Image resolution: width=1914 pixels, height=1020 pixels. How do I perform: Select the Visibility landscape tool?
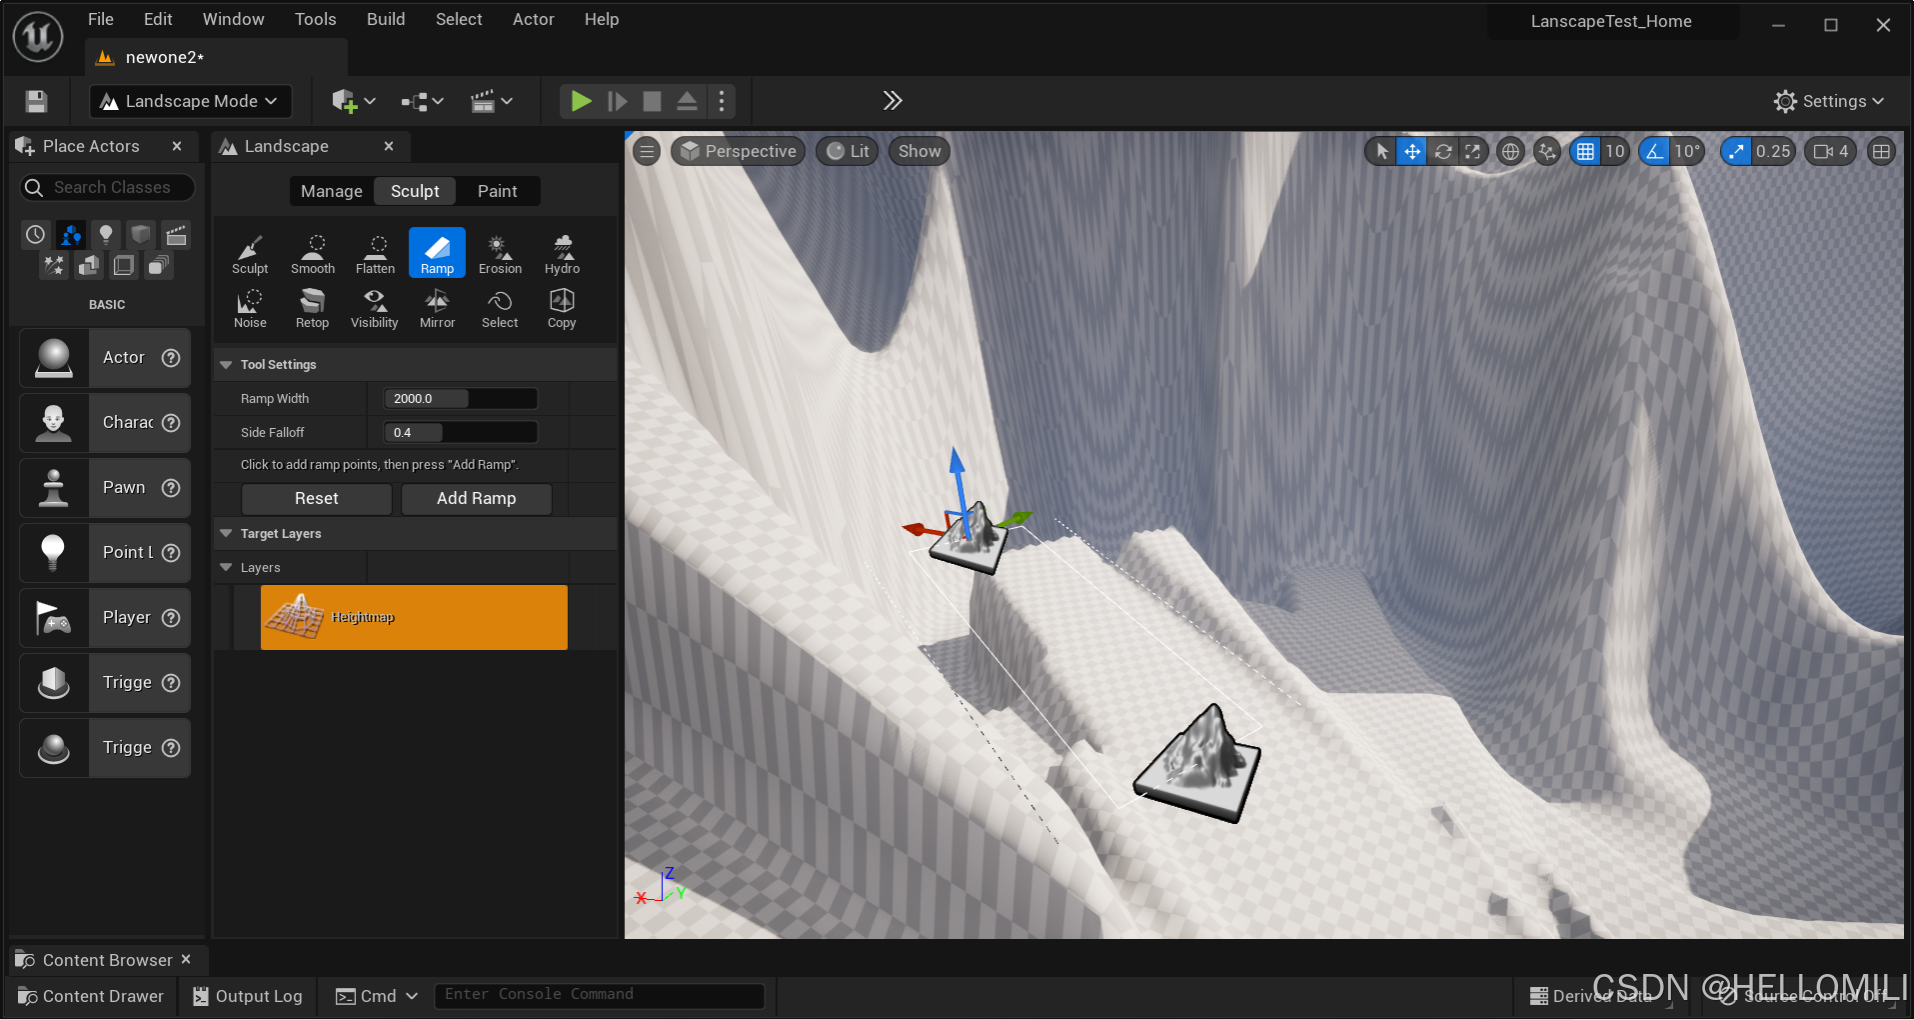coord(375,308)
